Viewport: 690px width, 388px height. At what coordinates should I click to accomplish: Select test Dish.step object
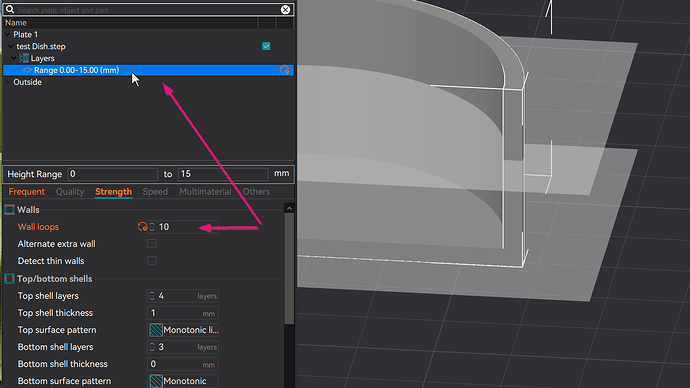tap(41, 46)
